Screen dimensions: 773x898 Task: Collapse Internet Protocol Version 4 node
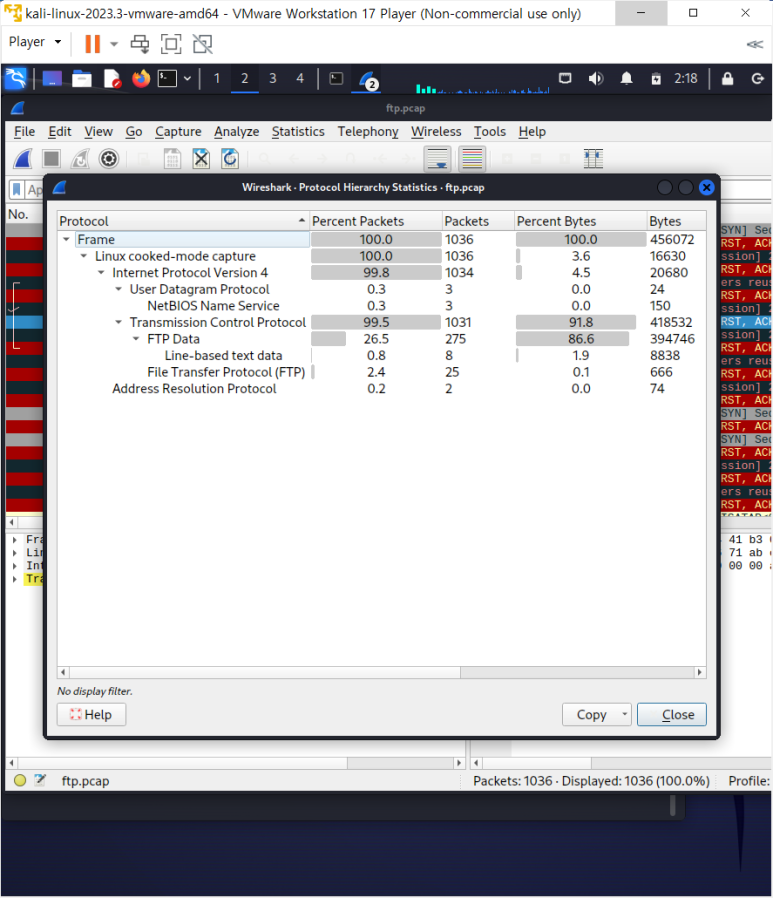click(x=101, y=273)
